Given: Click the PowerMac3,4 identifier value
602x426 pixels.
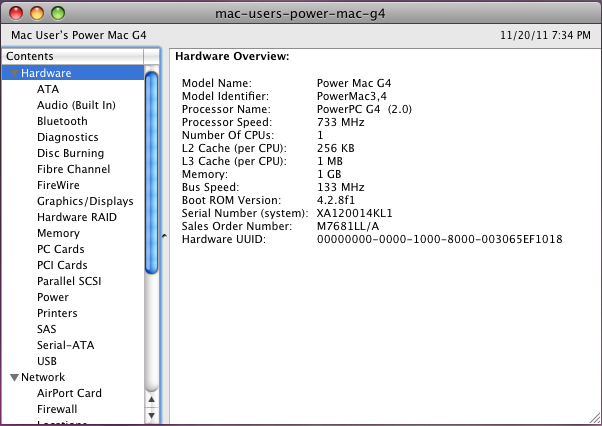Looking at the screenshot, I should 352,96.
